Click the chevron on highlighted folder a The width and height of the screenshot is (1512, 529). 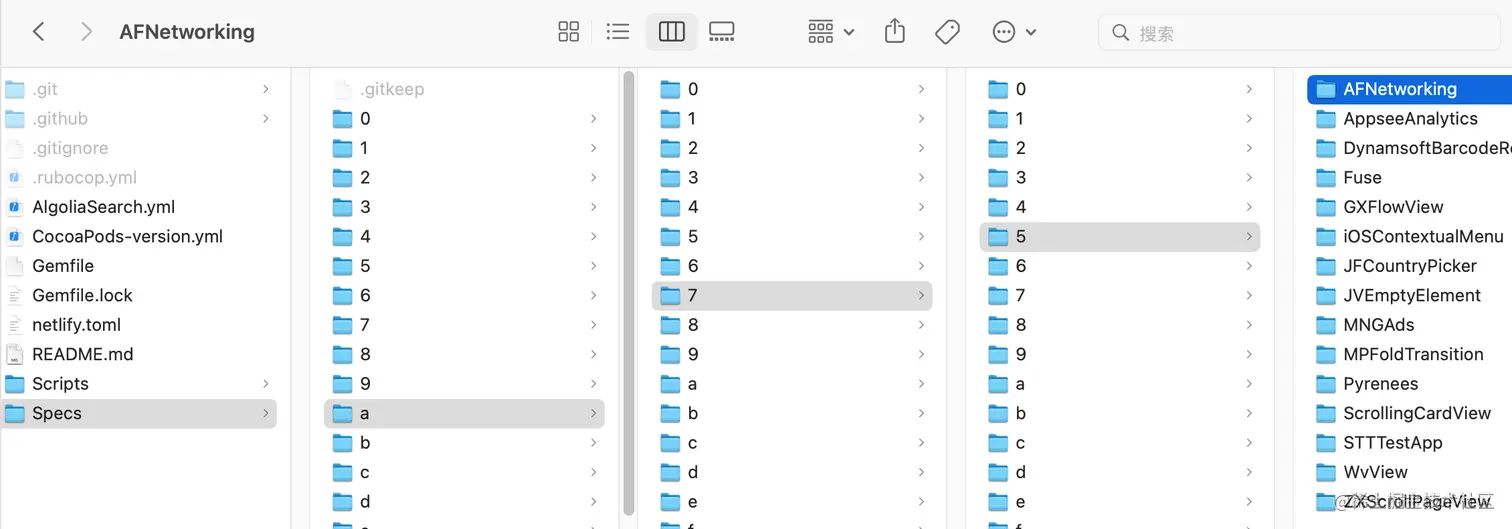[593, 413]
